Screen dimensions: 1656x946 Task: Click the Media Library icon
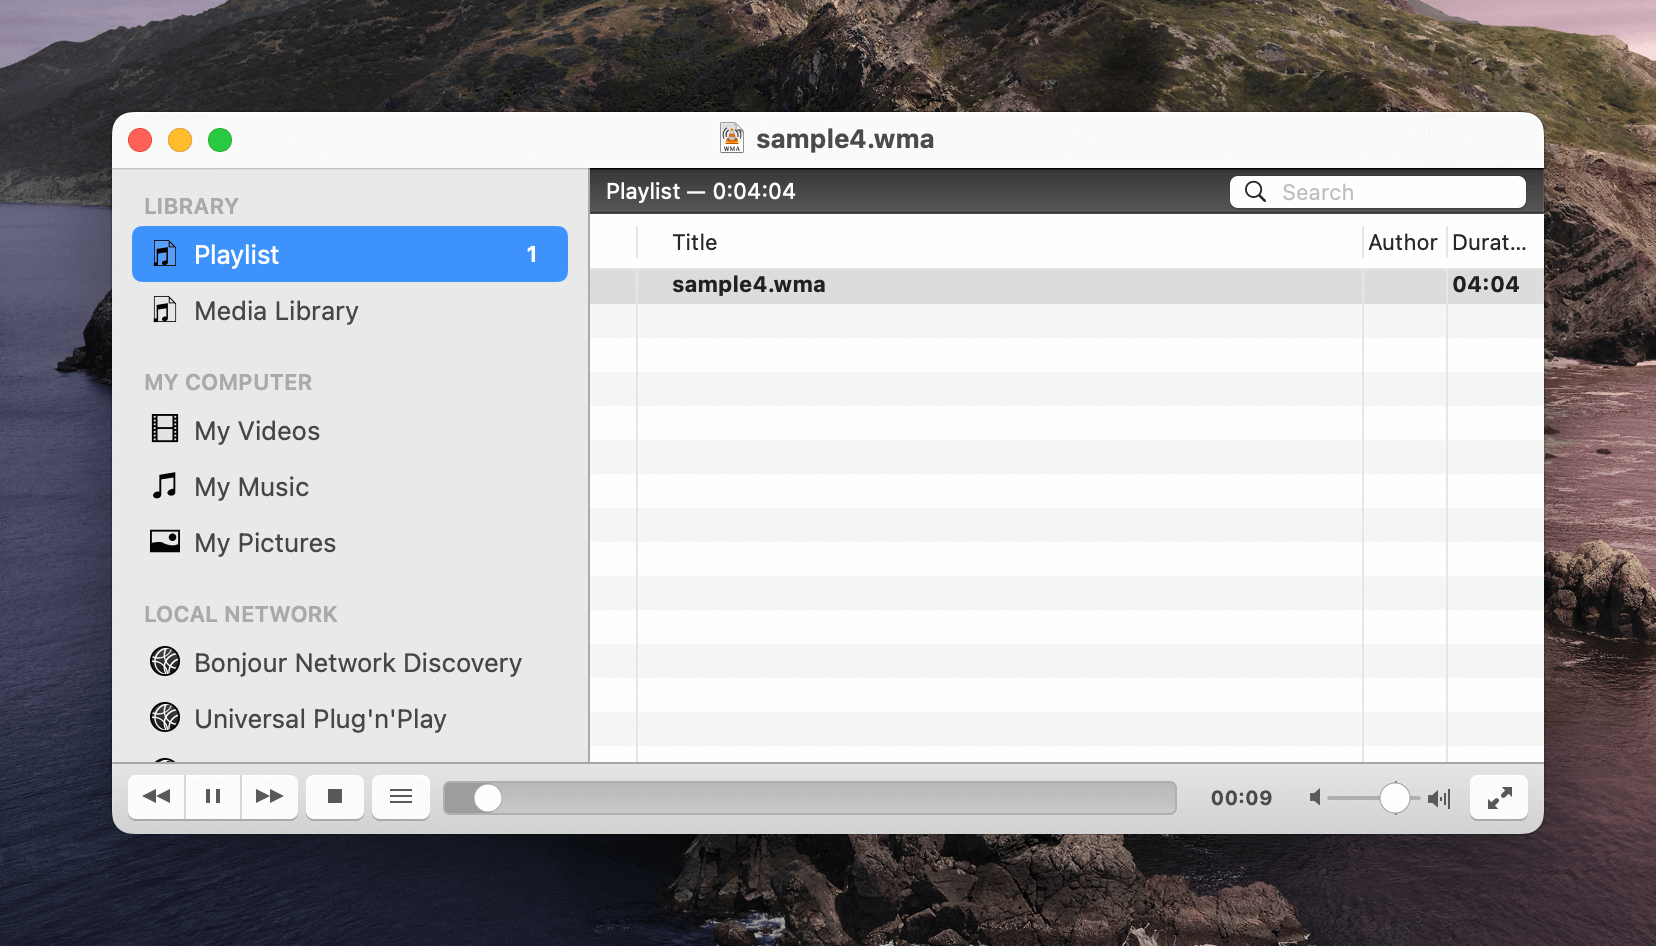[x=164, y=310]
